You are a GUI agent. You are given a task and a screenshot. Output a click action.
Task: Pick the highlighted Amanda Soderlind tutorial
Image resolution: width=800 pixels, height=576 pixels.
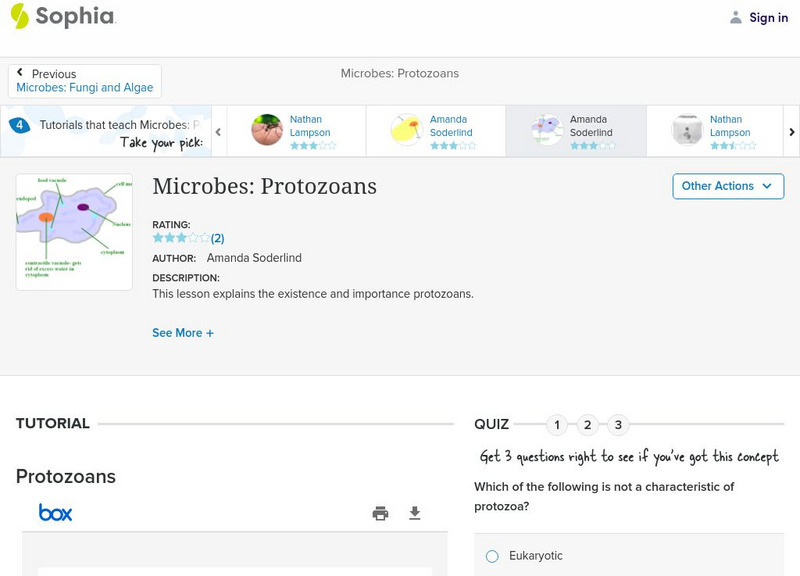(x=575, y=131)
